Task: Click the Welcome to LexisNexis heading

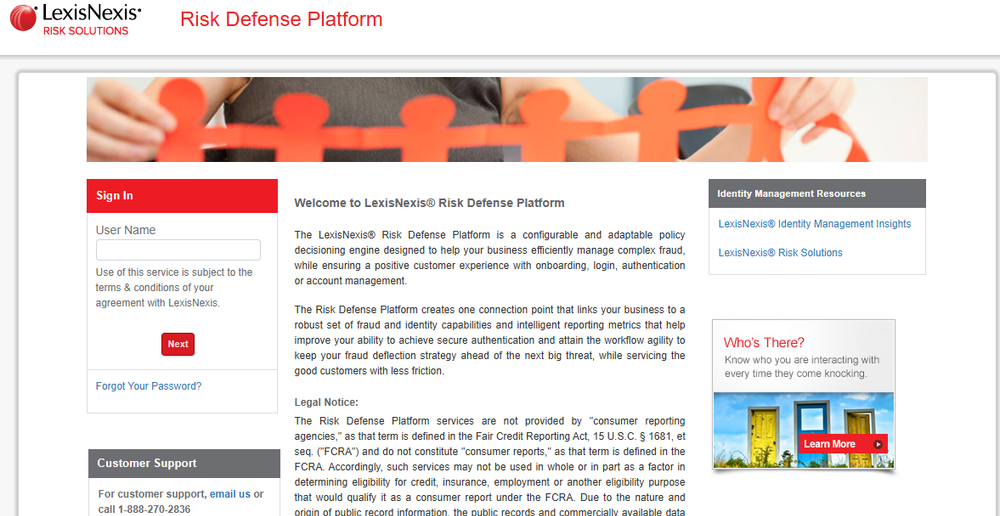Action: click(x=429, y=203)
